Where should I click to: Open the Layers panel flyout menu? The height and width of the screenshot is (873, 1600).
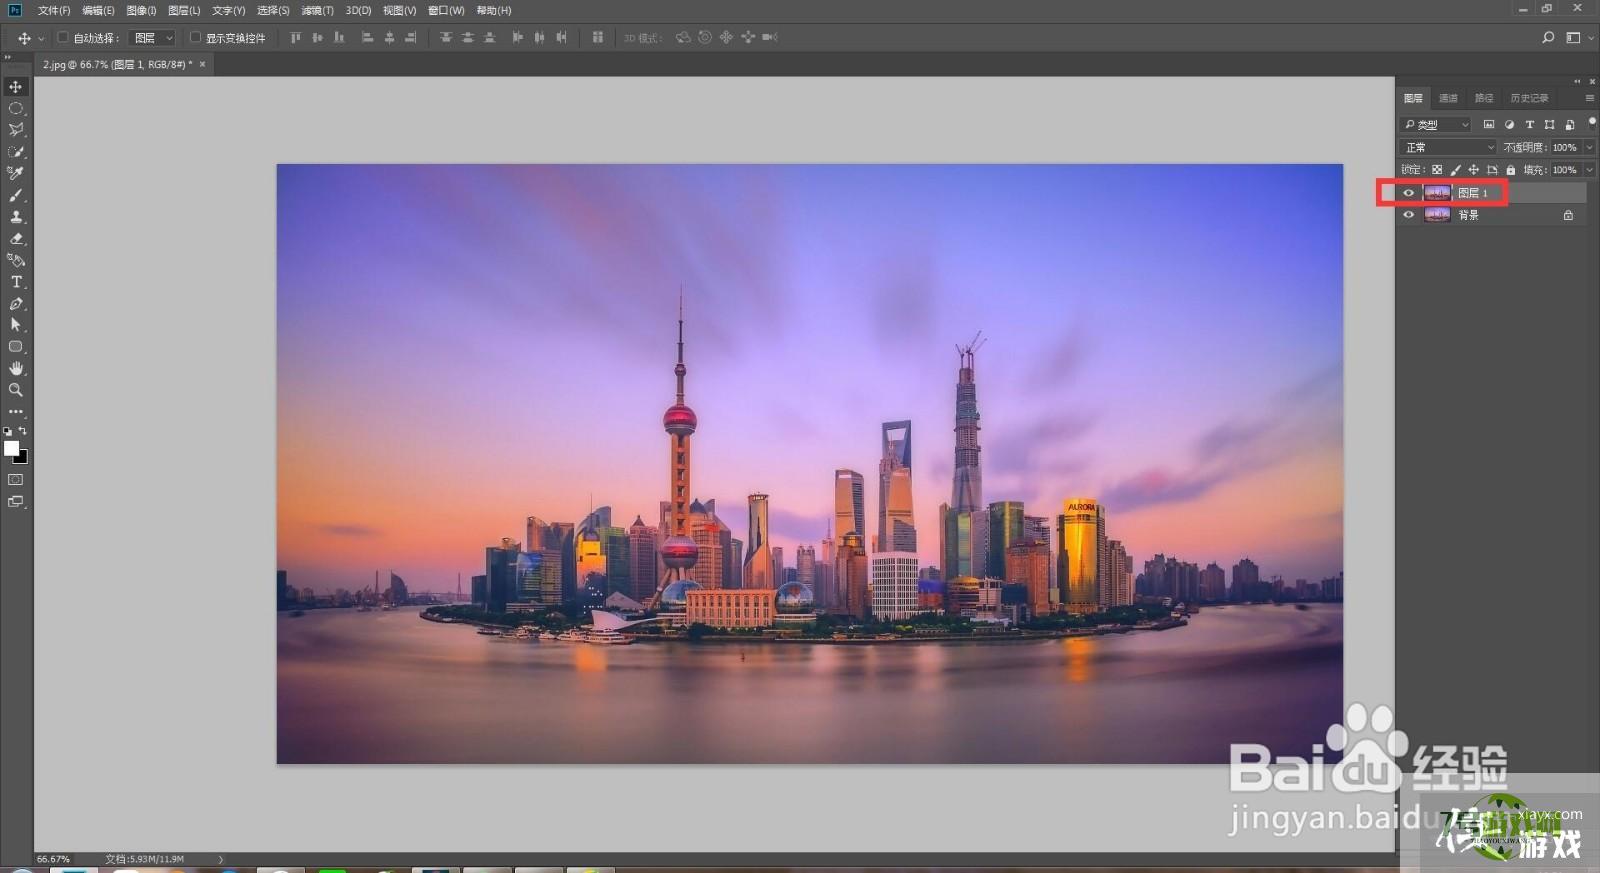click(1589, 98)
